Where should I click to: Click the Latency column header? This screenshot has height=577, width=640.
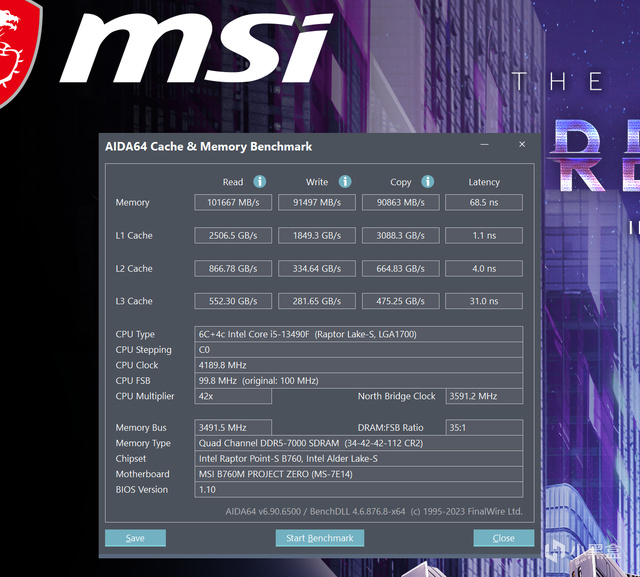[x=484, y=182]
